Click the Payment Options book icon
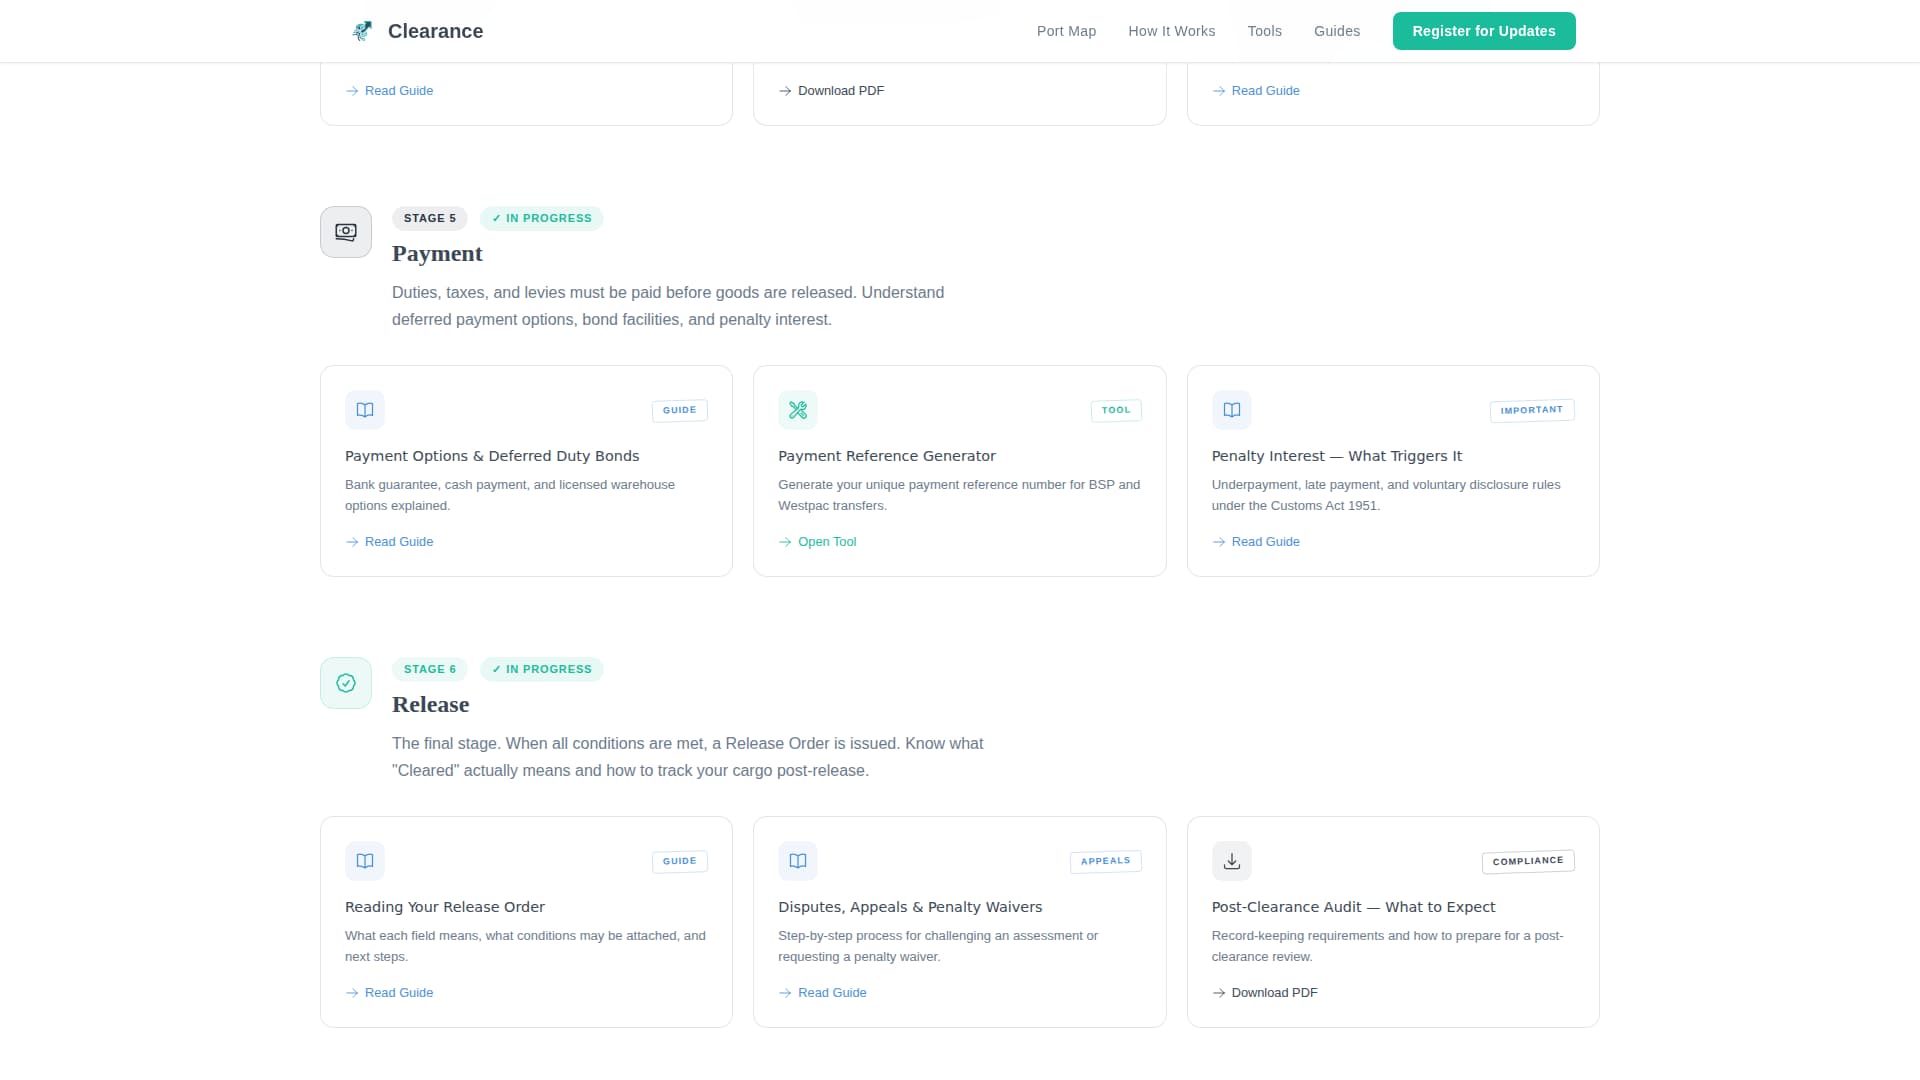The width and height of the screenshot is (1920, 1080). point(365,410)
